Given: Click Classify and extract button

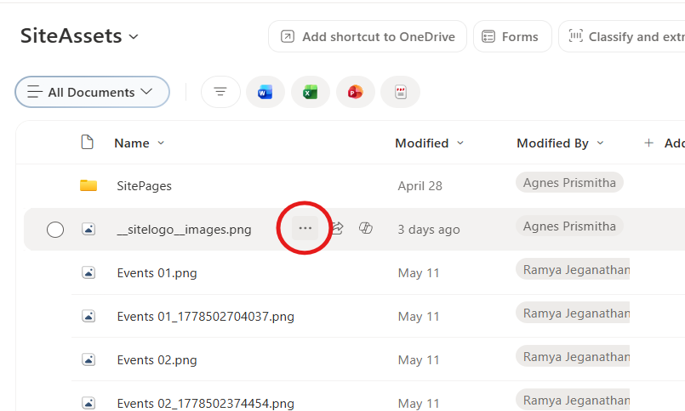Looking at the screenshot, I should point(622,37).
